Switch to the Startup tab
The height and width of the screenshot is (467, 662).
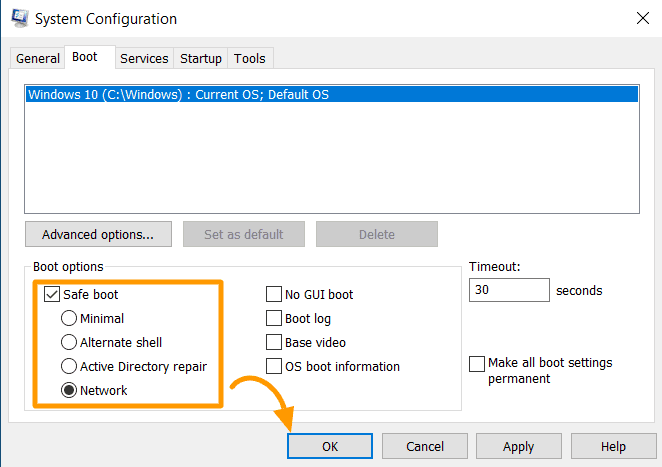click(201, 58)
